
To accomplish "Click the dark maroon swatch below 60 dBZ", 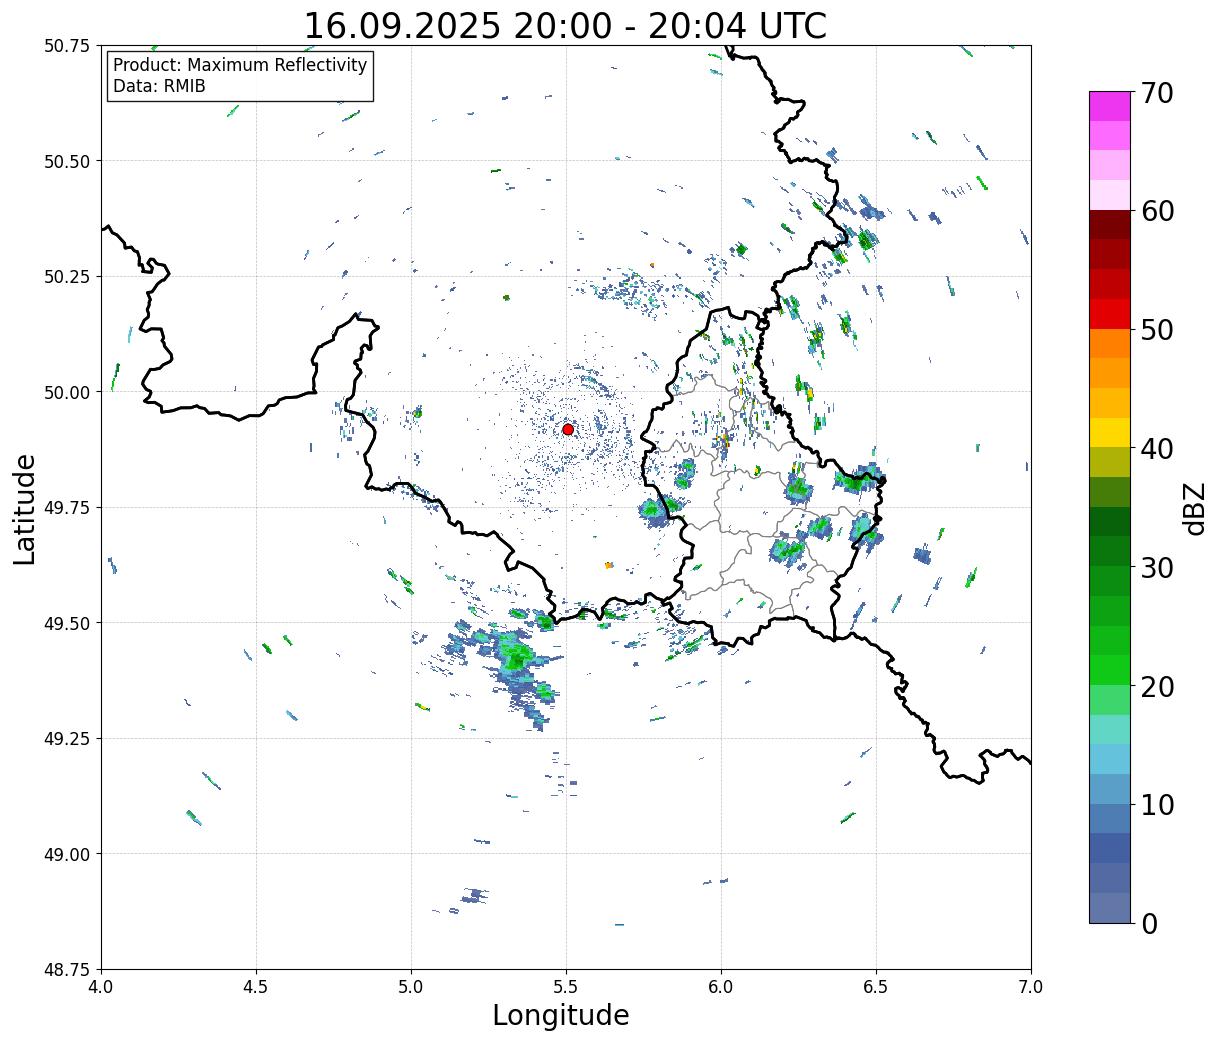I will [1110, 225].
